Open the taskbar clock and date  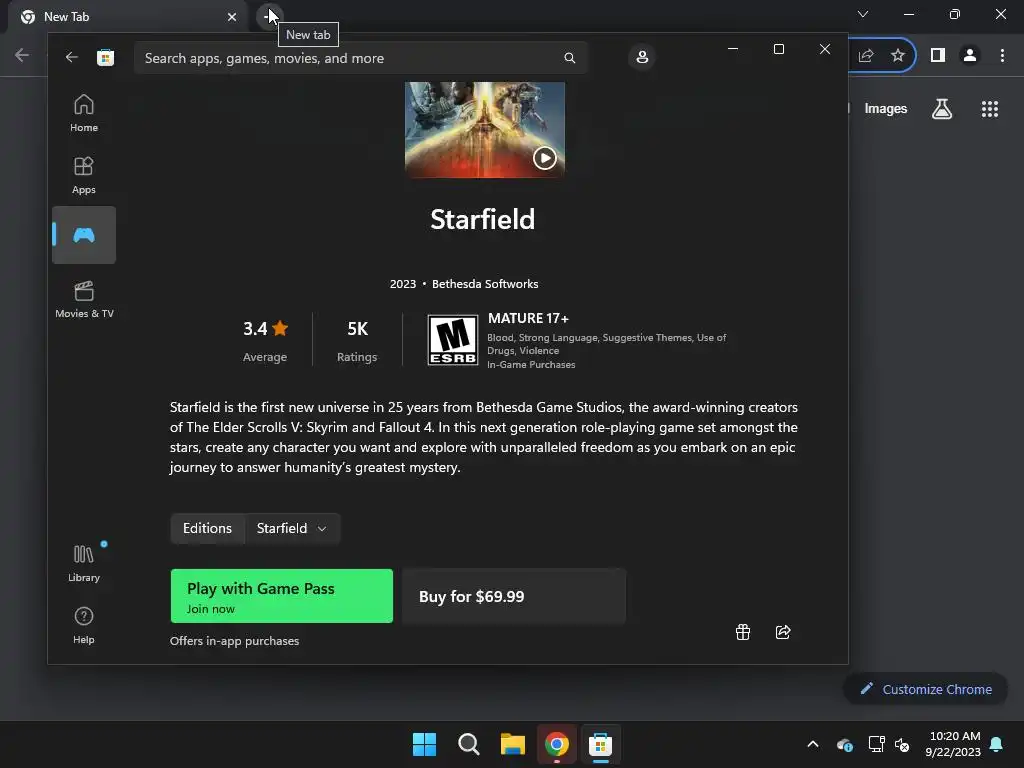coord(953,744)
